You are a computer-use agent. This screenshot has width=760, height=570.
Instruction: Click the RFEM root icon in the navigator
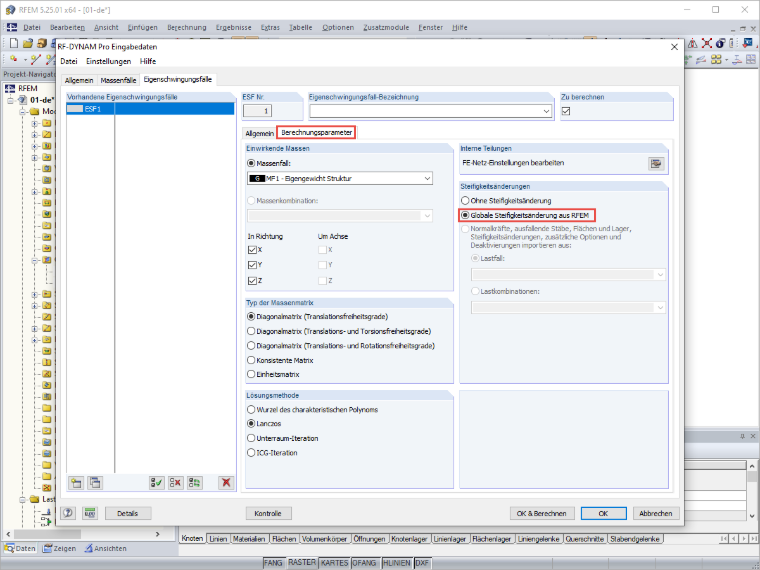click(x=10, y=89)
